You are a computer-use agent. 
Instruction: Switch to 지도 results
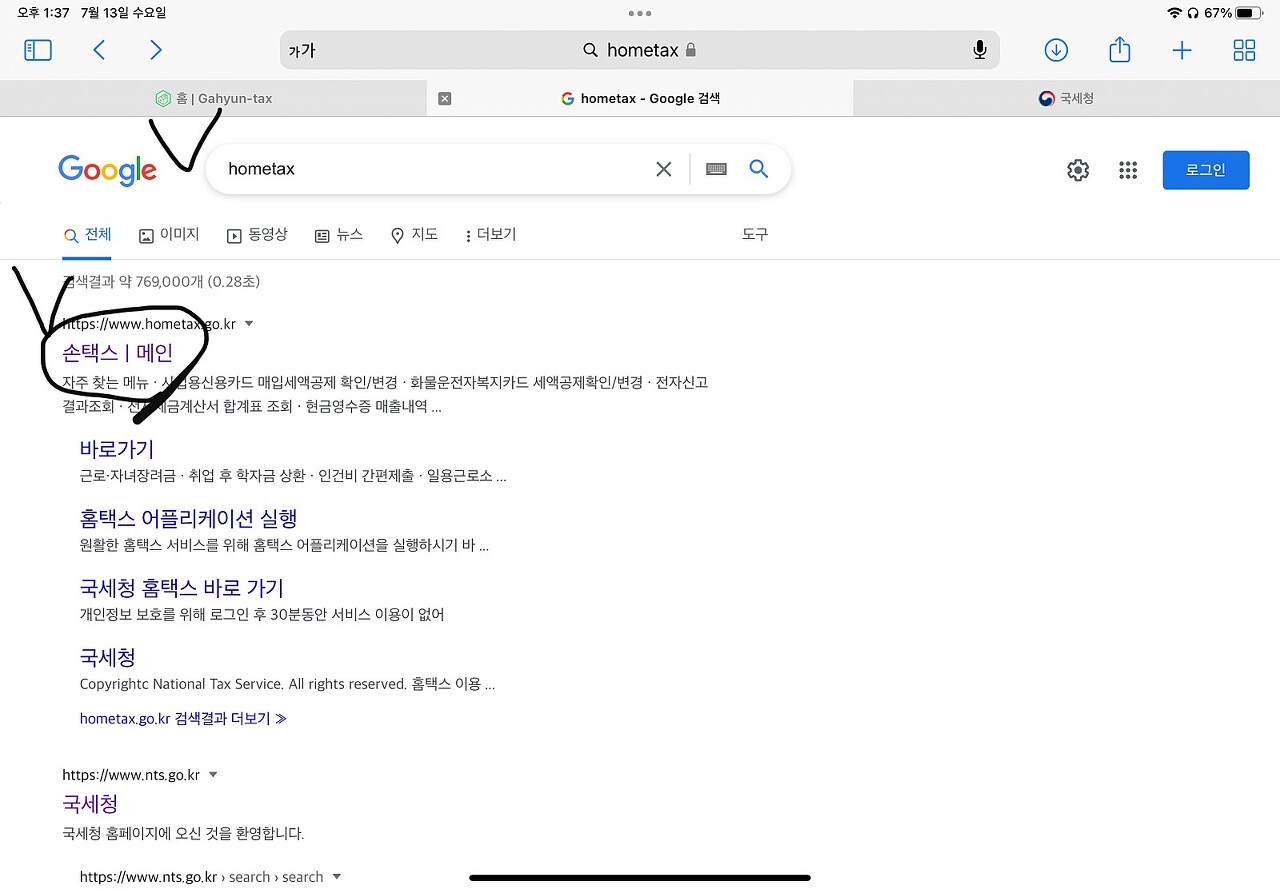point(414,235)
